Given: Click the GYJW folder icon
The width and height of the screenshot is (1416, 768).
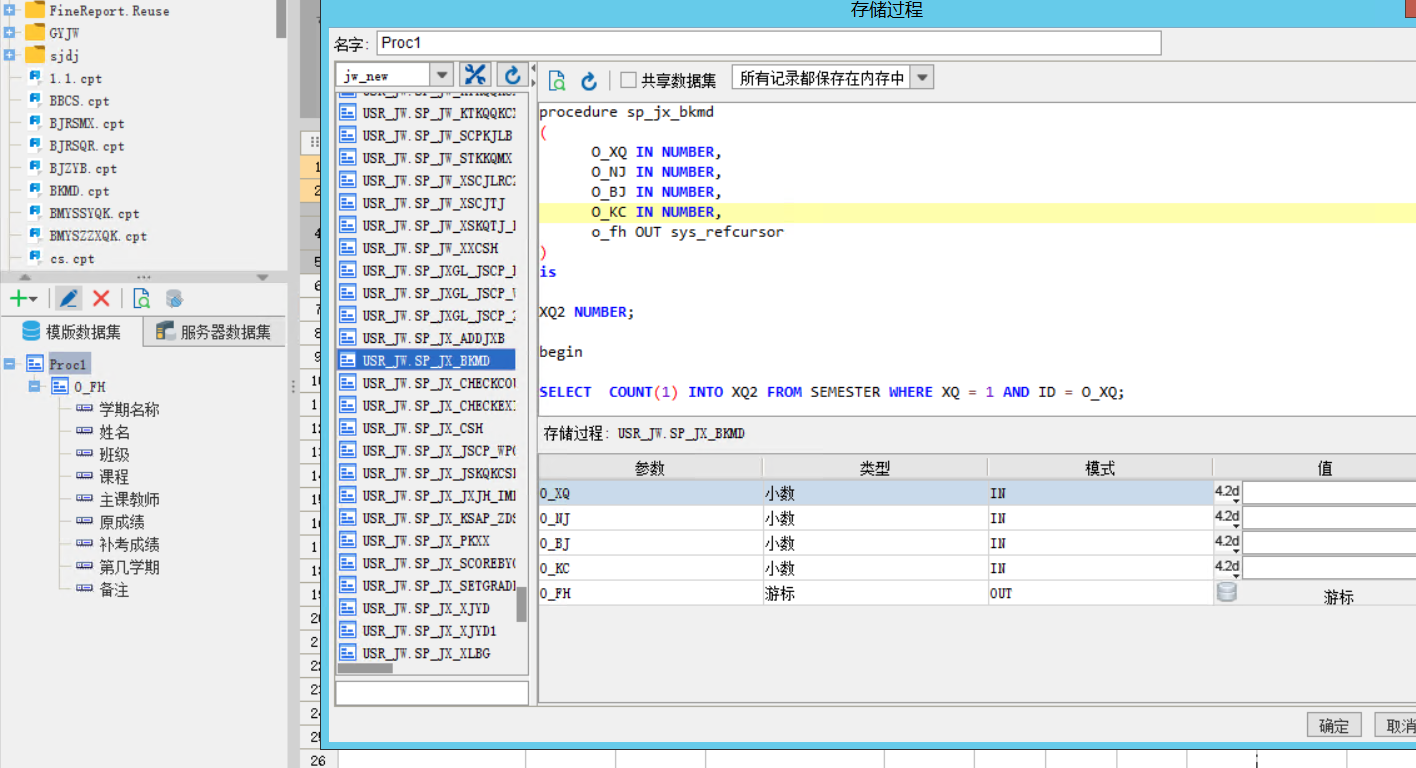Looking at the screenshot, I should click(35, 32).
